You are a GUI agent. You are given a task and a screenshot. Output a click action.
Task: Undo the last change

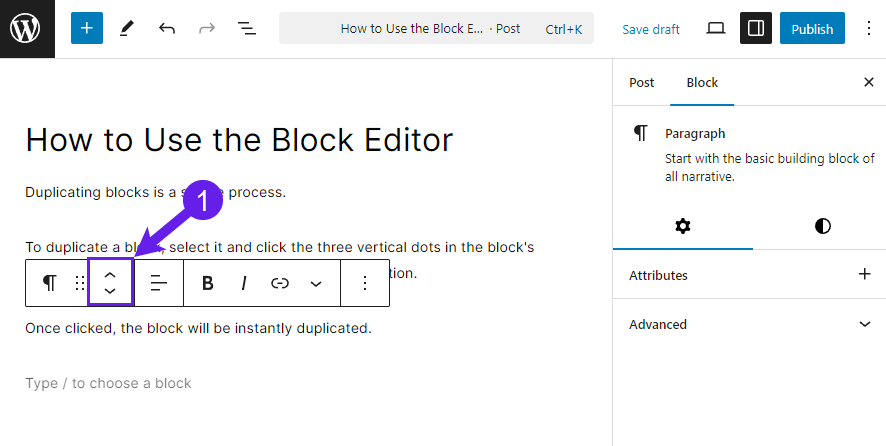pos(167,28)
